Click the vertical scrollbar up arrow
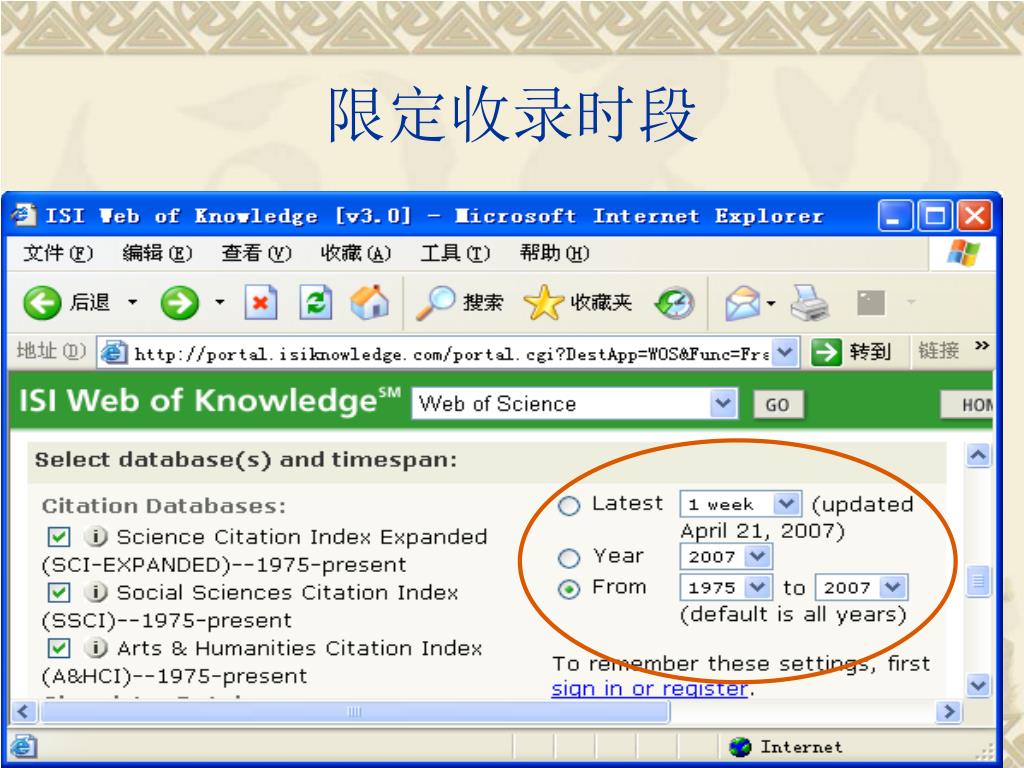Image resolution: width=1024 pixels, height=768 pixels. [x=978, y=455]
